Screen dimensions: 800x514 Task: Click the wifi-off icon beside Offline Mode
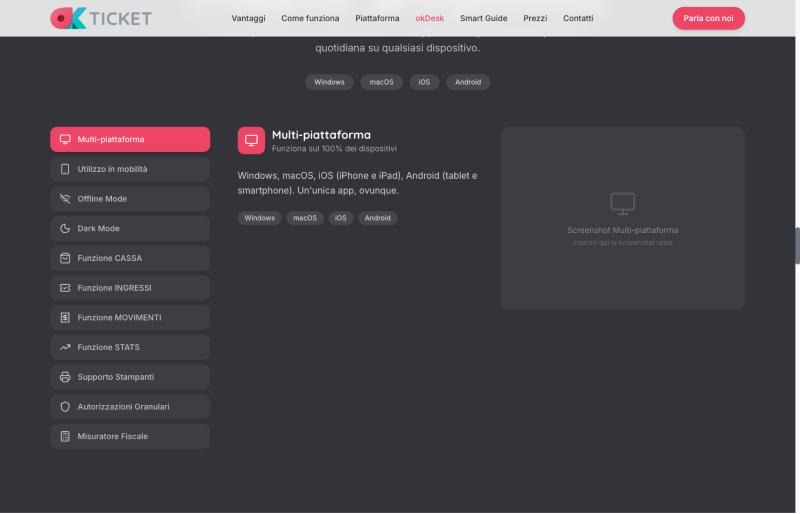coord(65,199)
